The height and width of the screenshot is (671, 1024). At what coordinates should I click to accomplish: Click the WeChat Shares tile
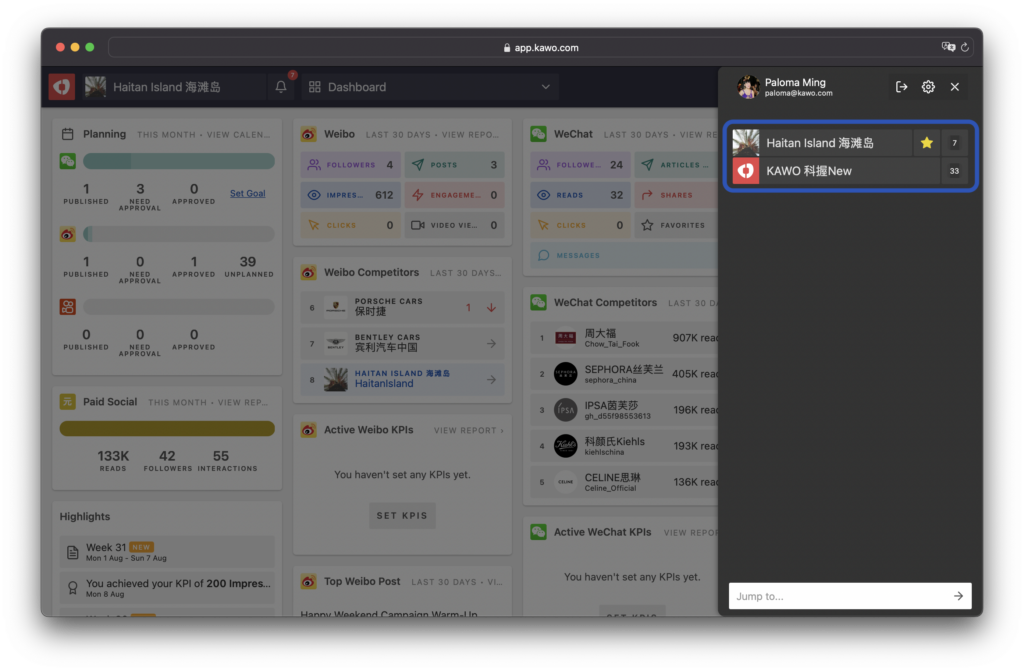point(677,195)
